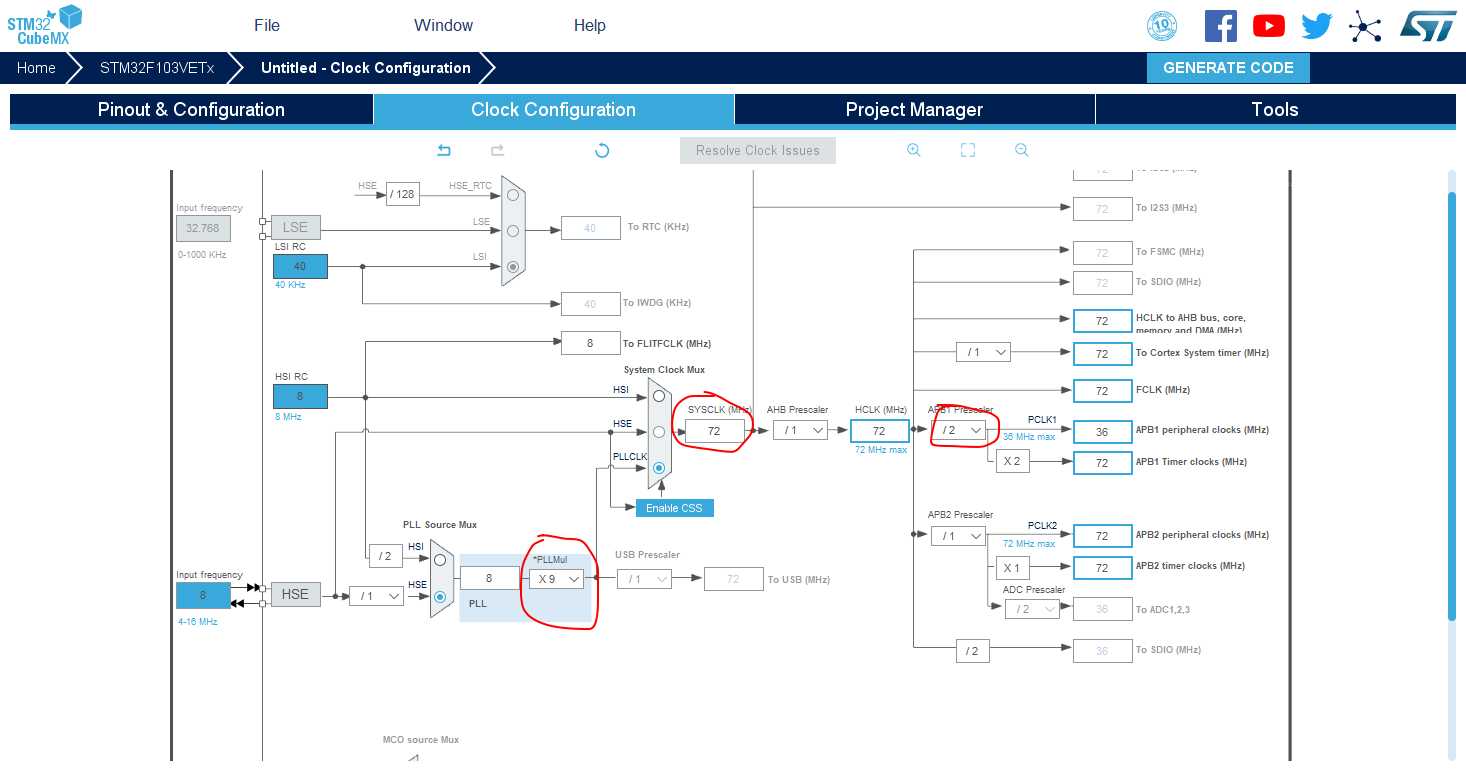
Task: Edit the SYSCLK (MHz) value field
Action: (715, 432)
